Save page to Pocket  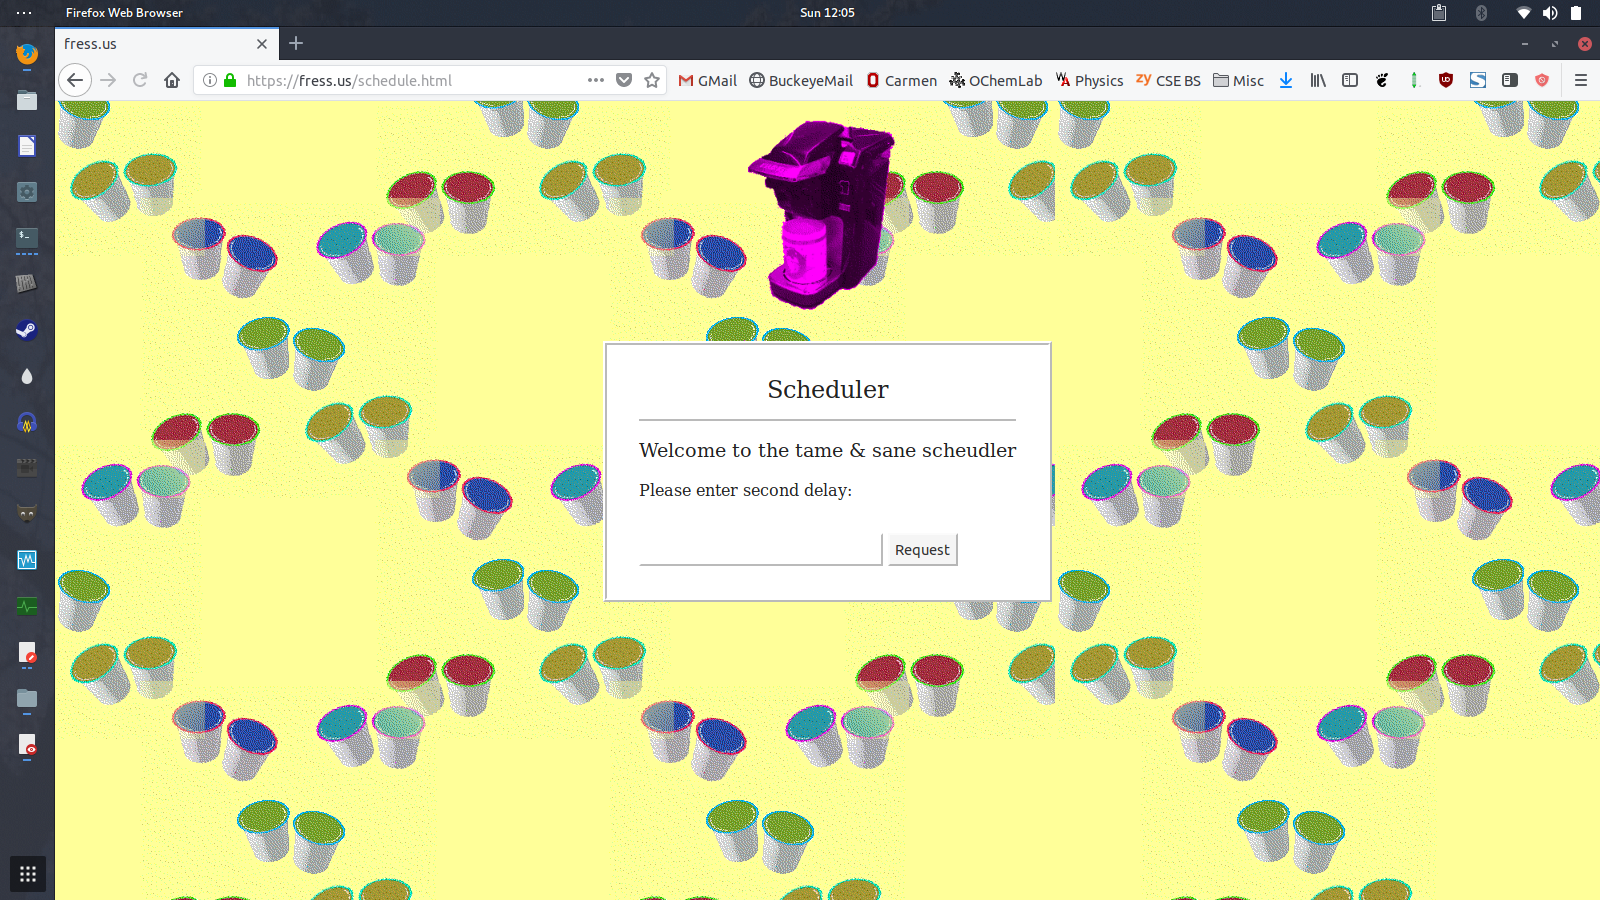coord(624,80)
